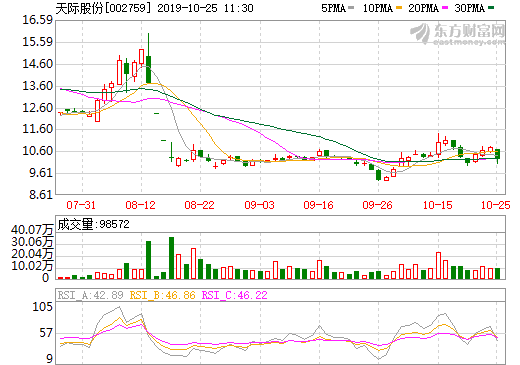Click the 20PMA legend label

[x=423, y=8]
